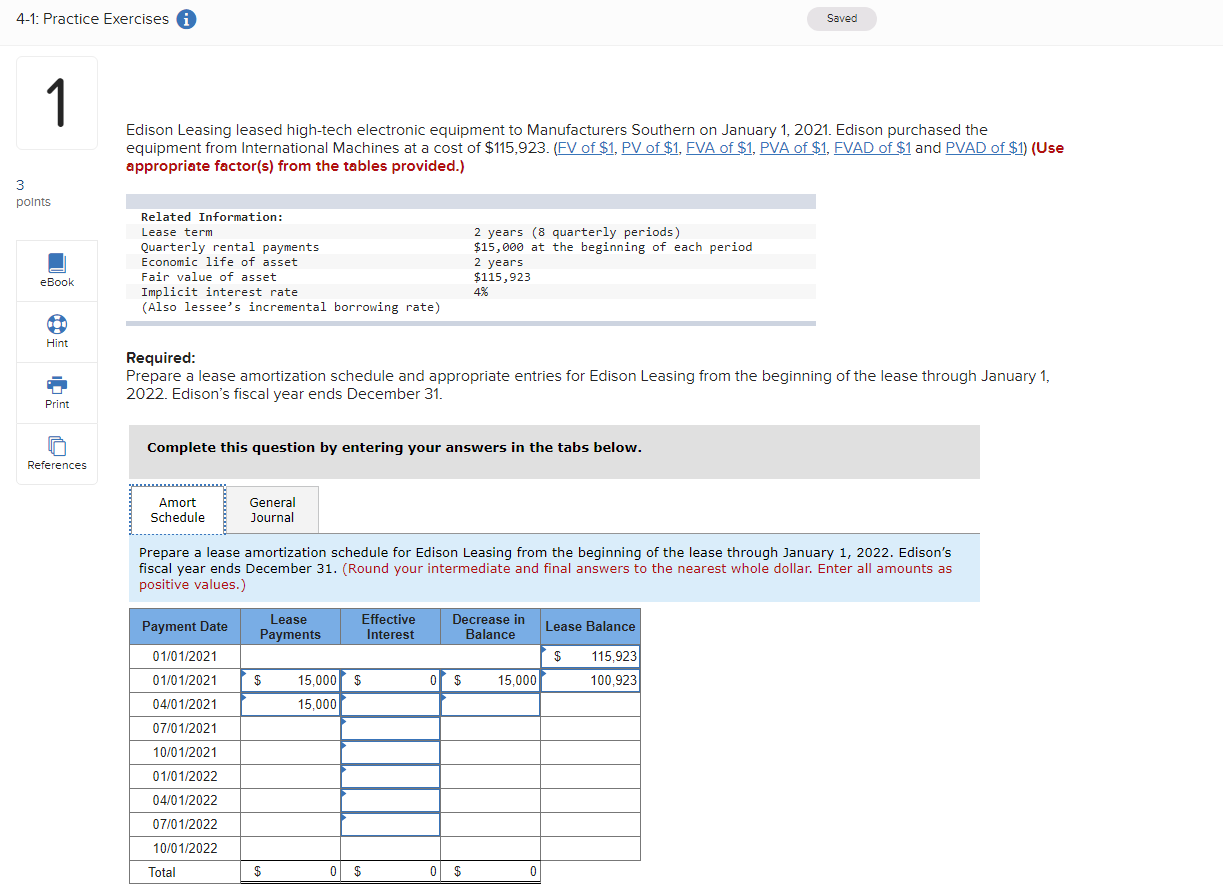Switch to the General Journal tab
This screenshot has height=893, width=1223.
272,510
